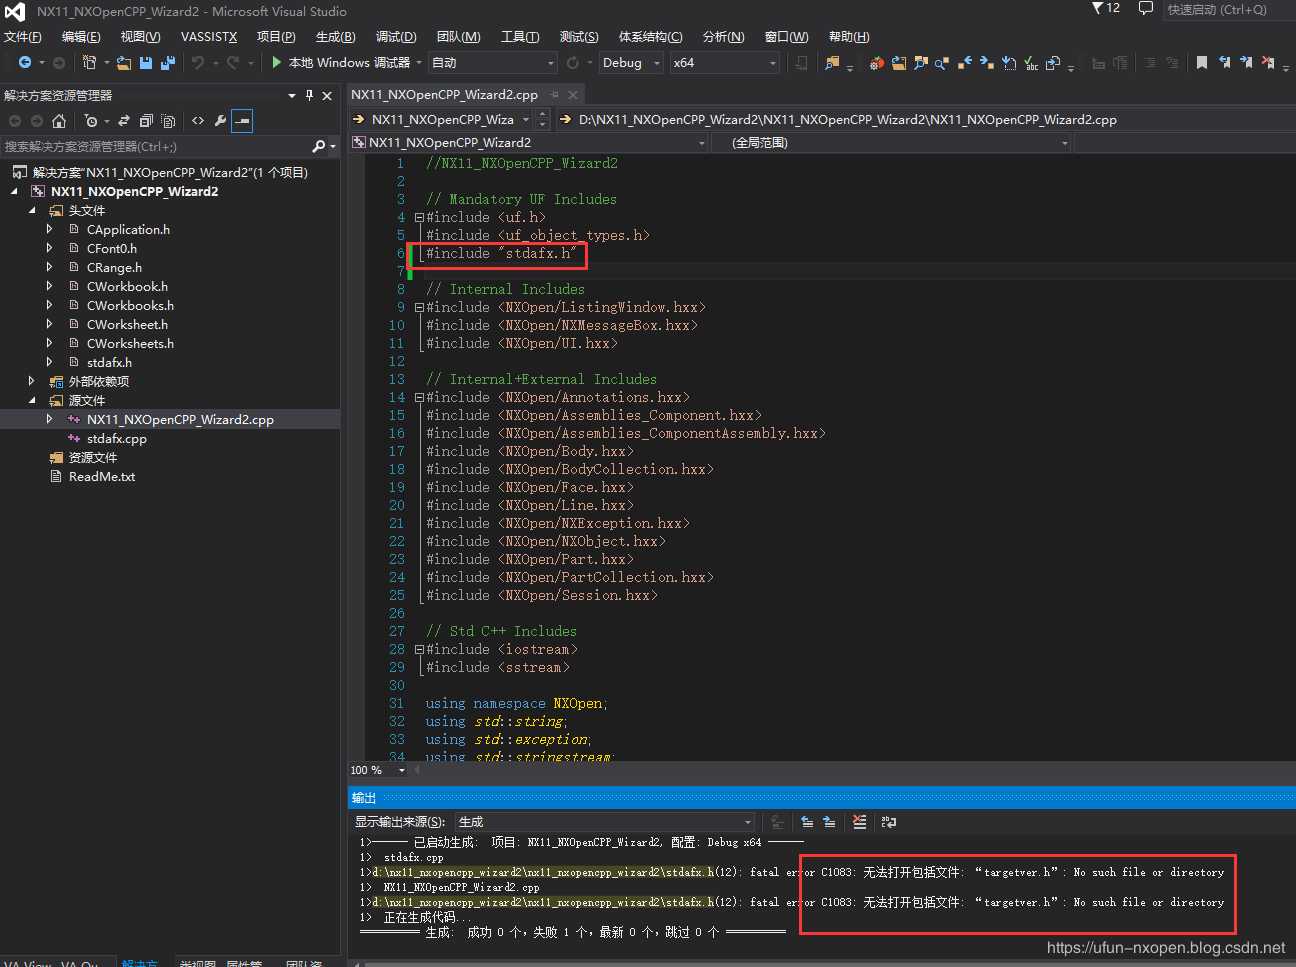1296x967 pixels.
Task: Select CFont0.h in the solution tree
Action: point(112,248)
